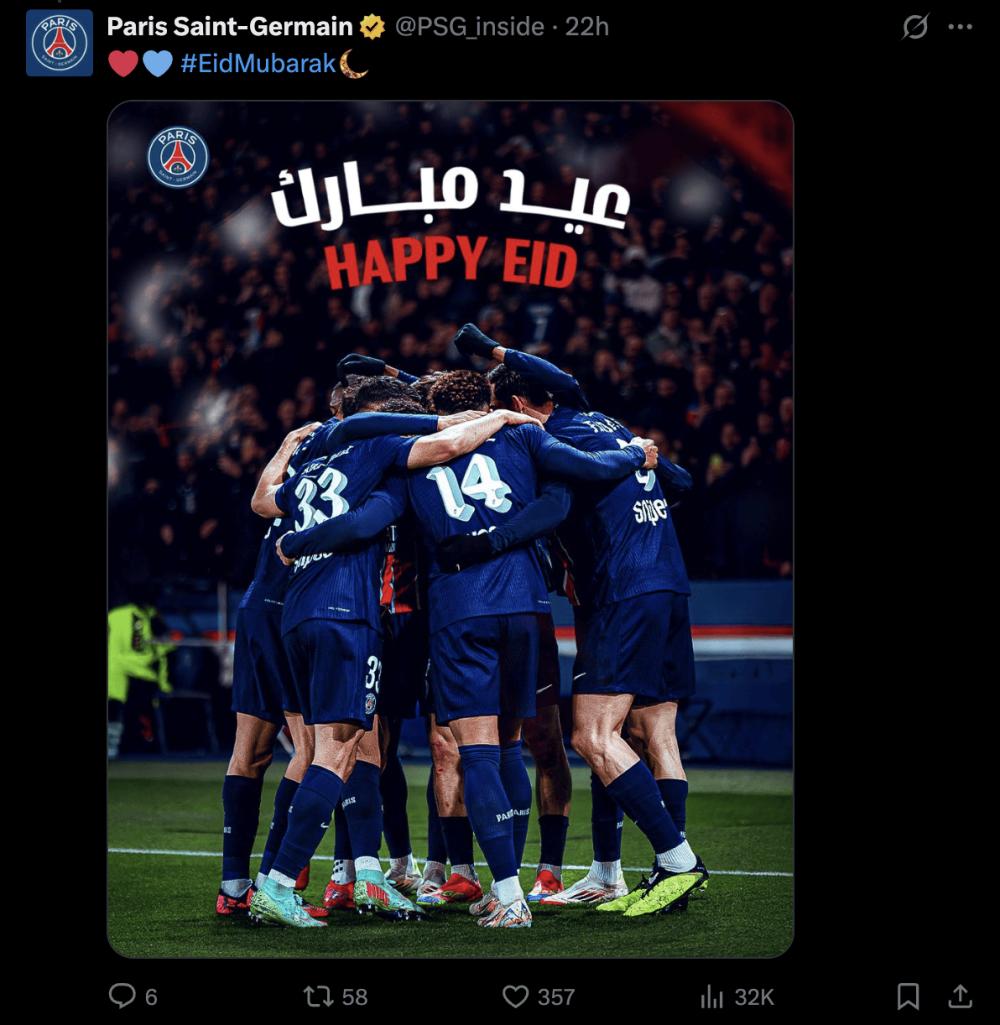
Task: Click the repost count of 58
Action: coord(355,997)
